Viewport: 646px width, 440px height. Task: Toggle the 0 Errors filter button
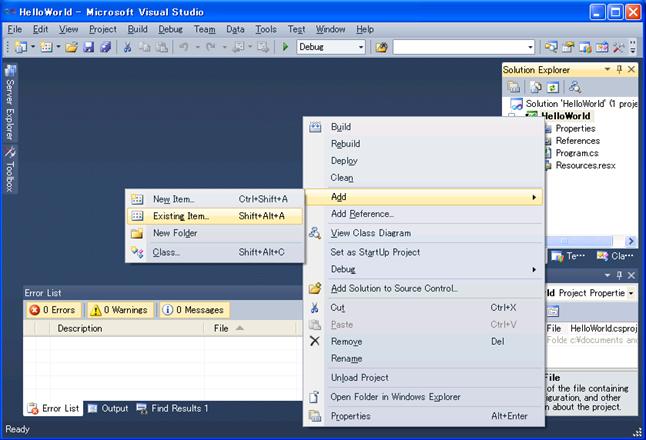(53, 310)
